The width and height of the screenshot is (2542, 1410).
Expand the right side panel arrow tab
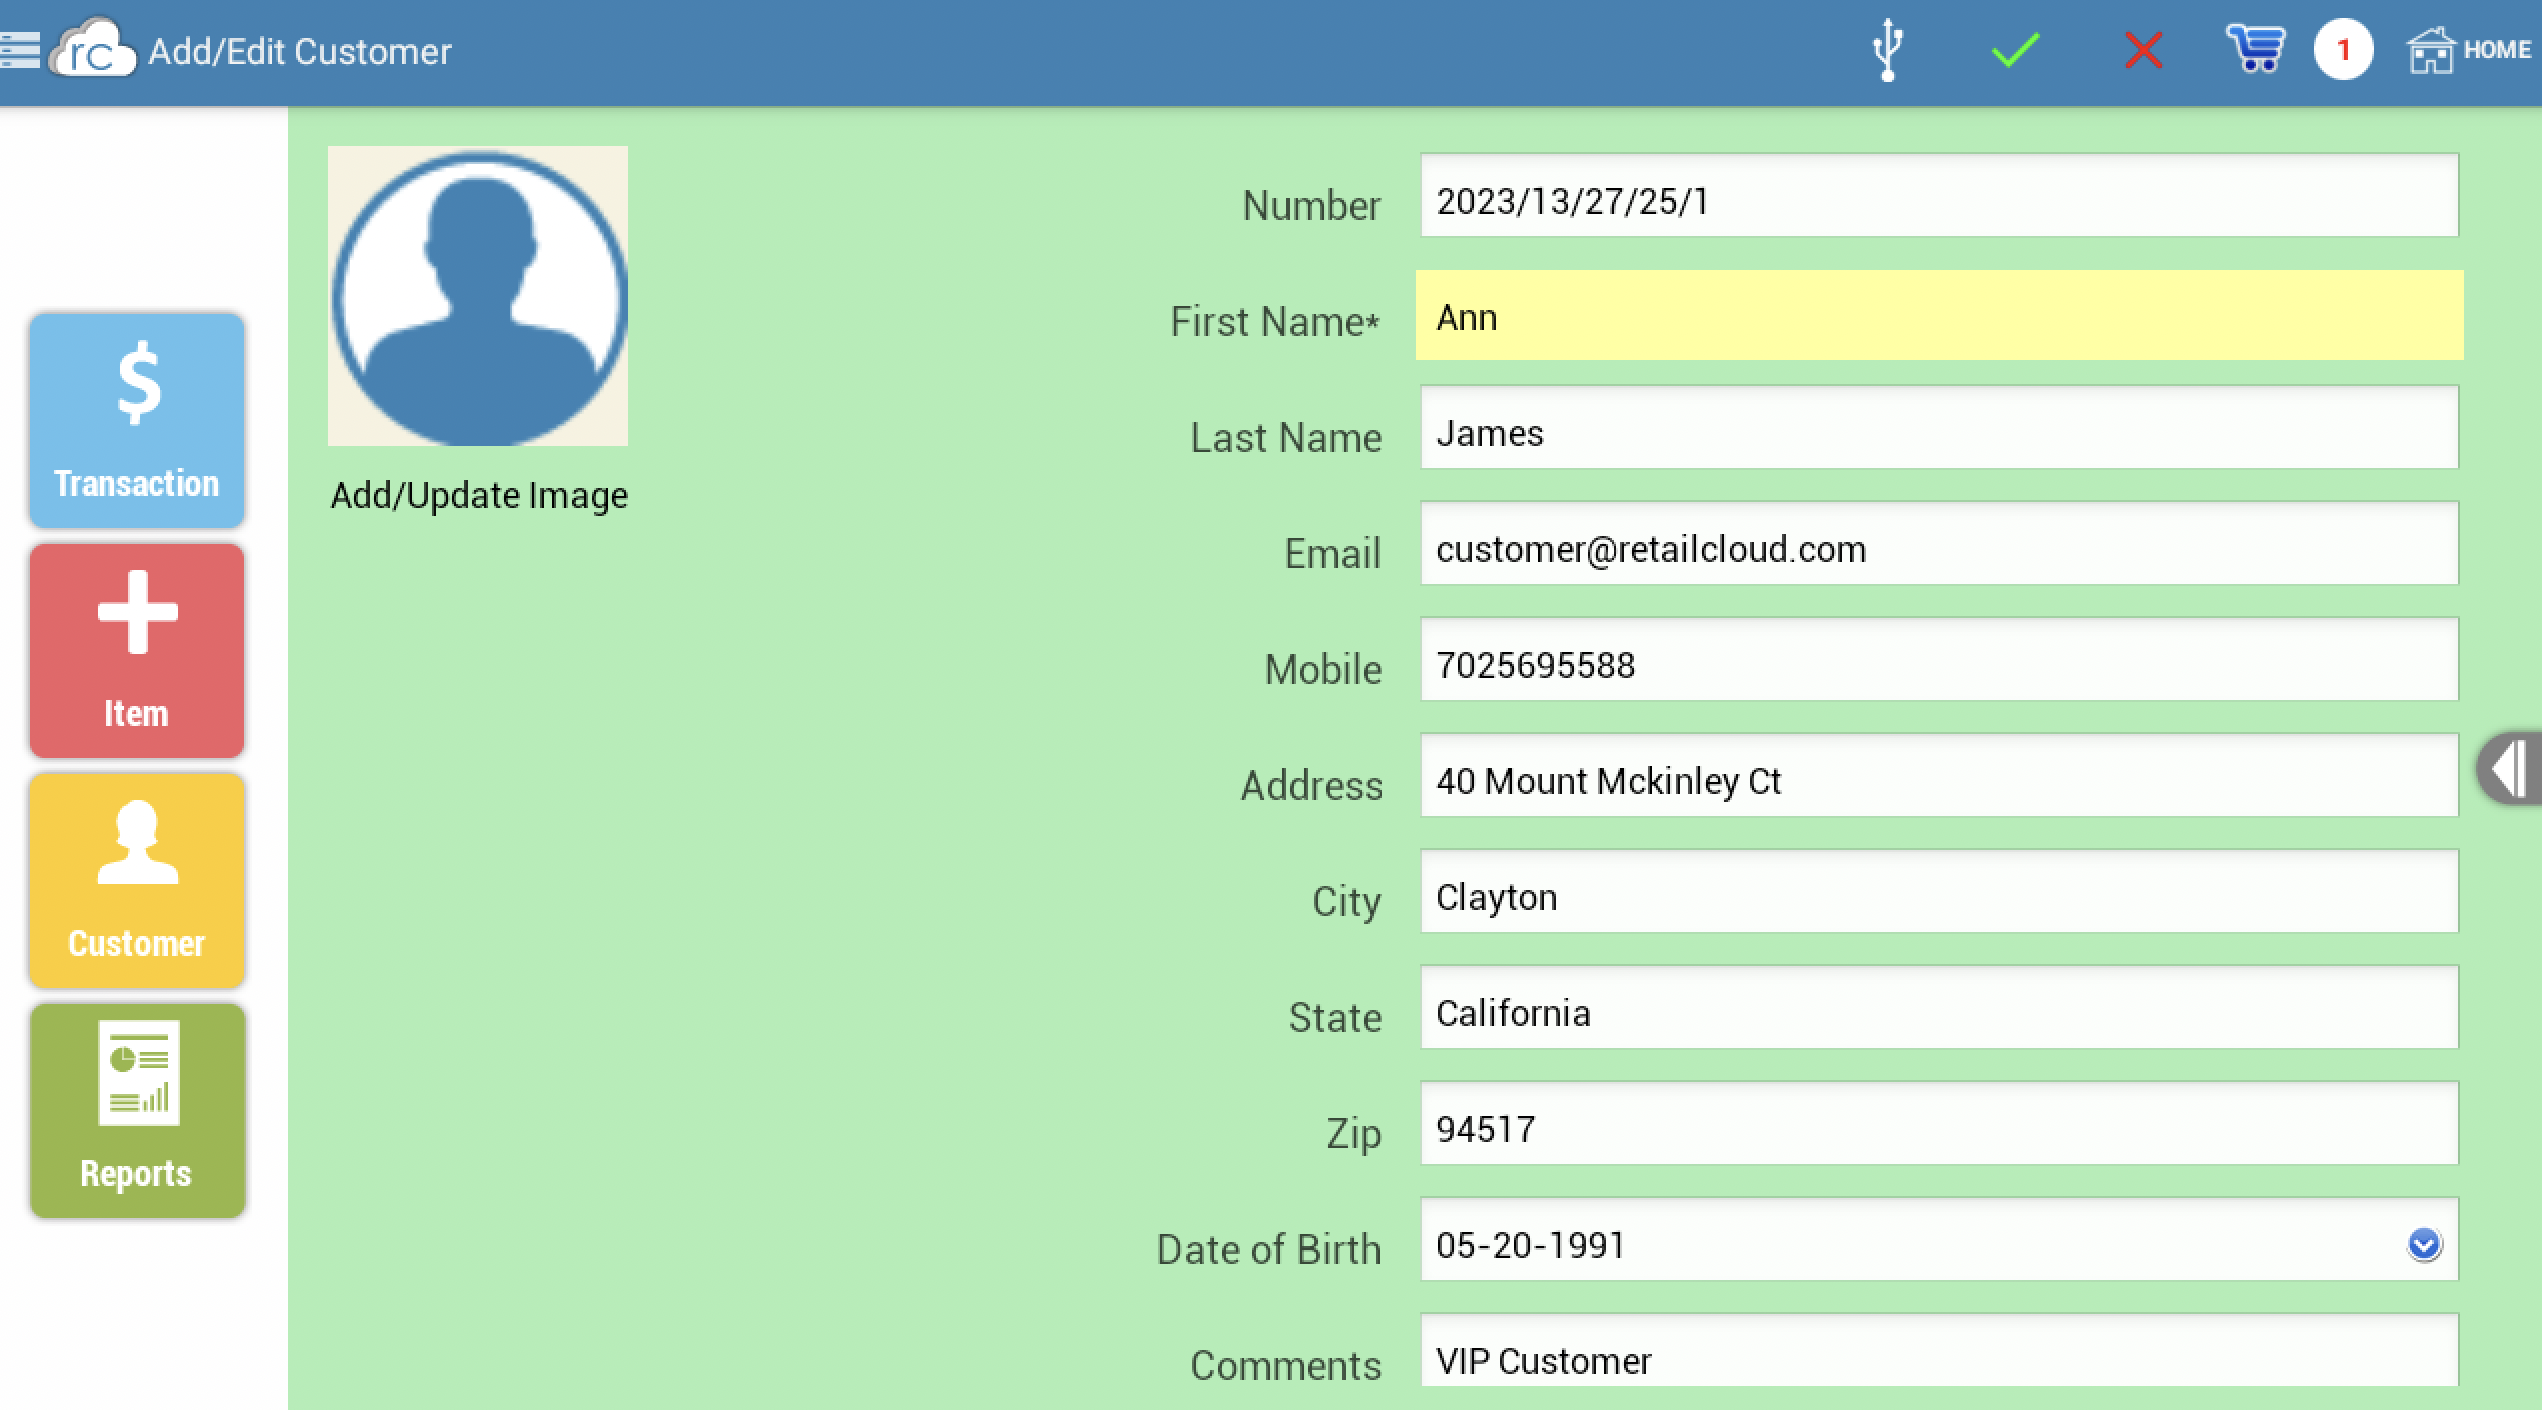tap(2510, 768)
